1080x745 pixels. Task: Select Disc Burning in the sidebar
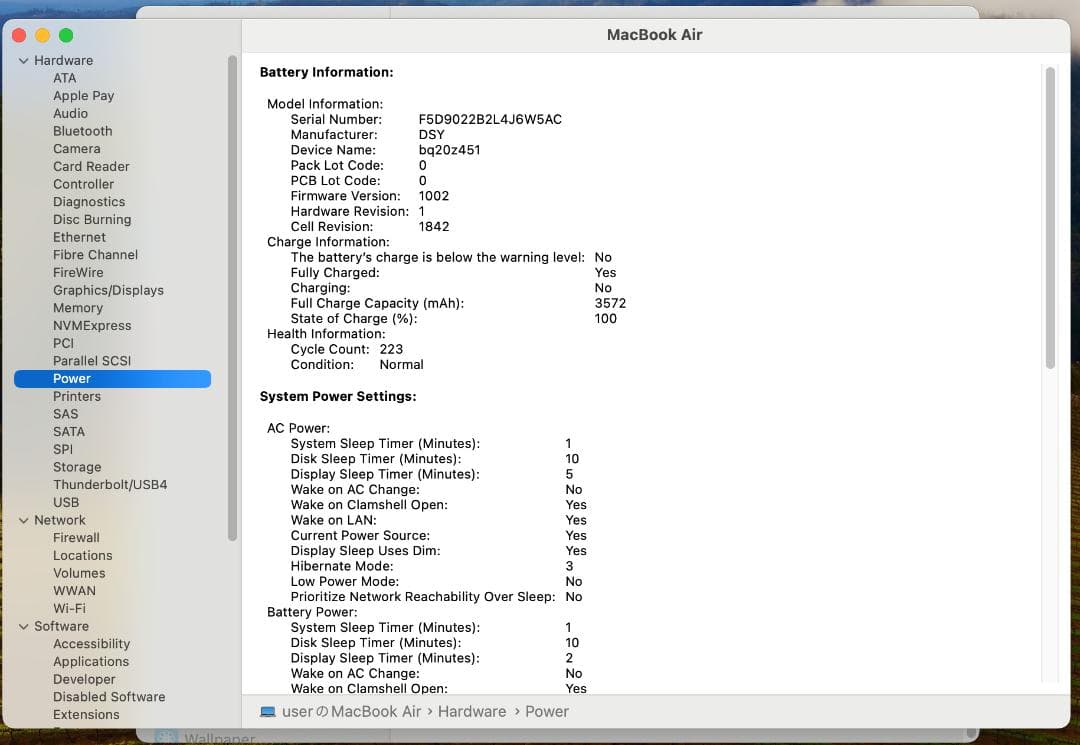click(x=92, y=220)
